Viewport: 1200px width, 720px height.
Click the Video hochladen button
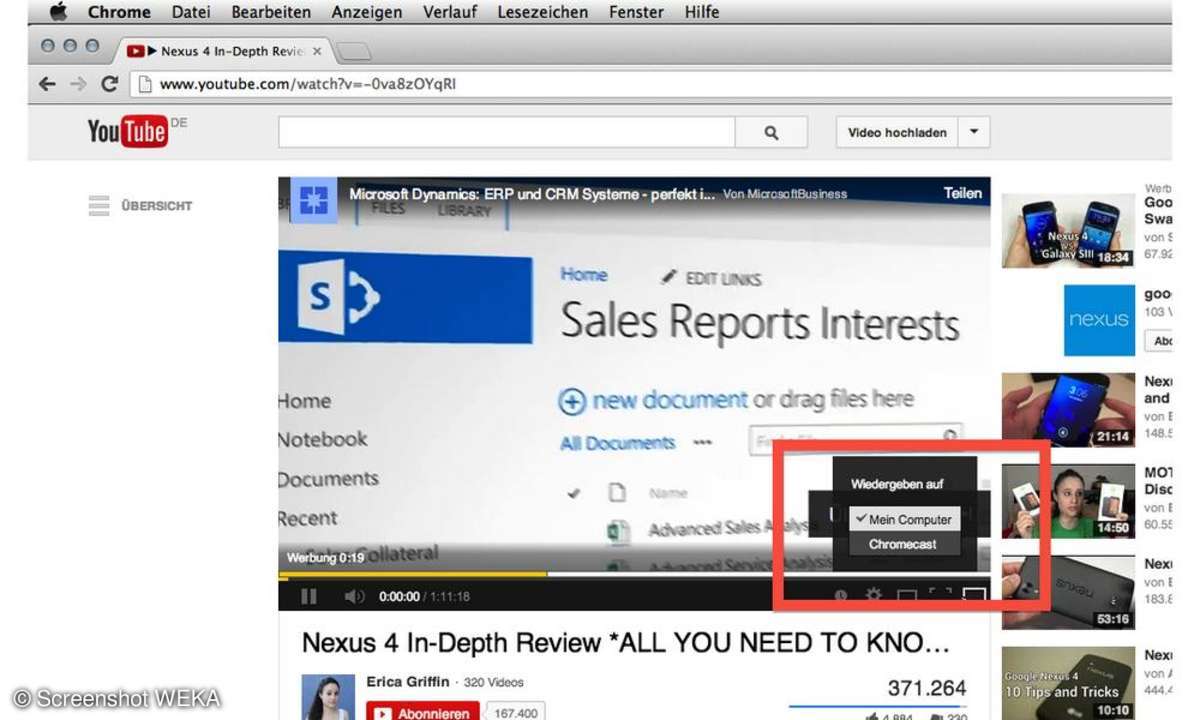[x=897, y=132]
